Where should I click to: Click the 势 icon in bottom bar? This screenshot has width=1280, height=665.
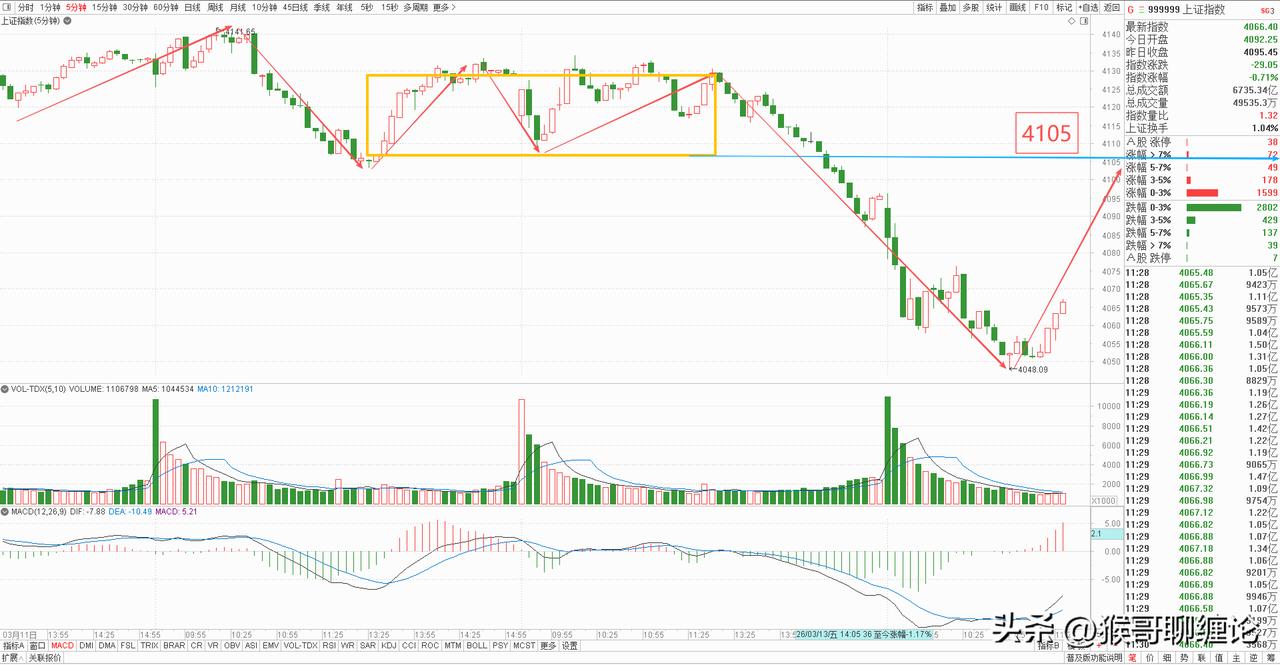click(x=1184, y=658)
